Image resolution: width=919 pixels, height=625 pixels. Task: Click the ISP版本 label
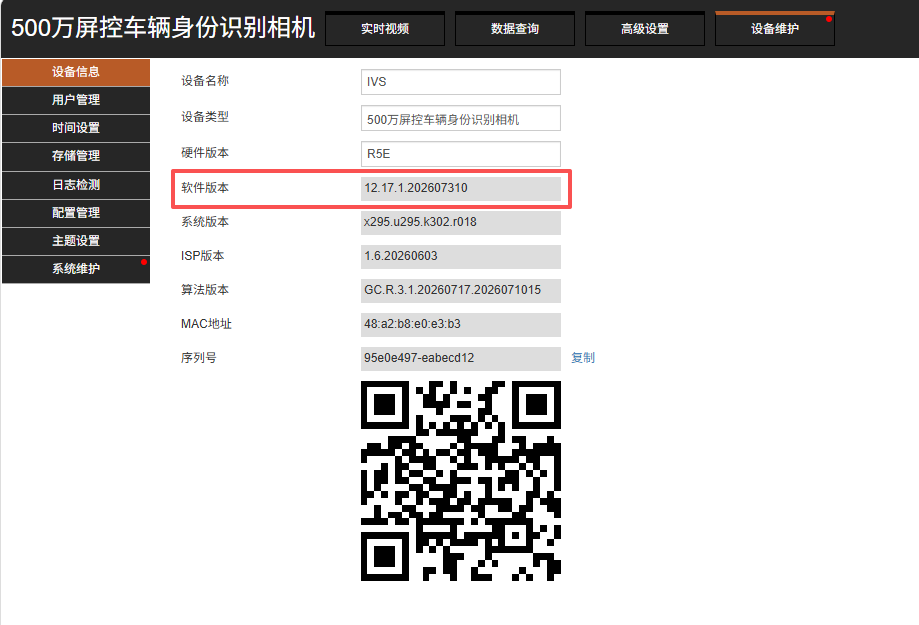202,256
